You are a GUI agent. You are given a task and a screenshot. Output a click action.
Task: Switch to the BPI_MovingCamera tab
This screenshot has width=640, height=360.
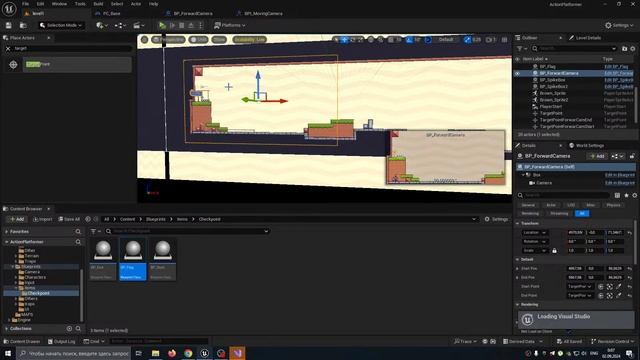pyautogui.click(x=263, y=13)
